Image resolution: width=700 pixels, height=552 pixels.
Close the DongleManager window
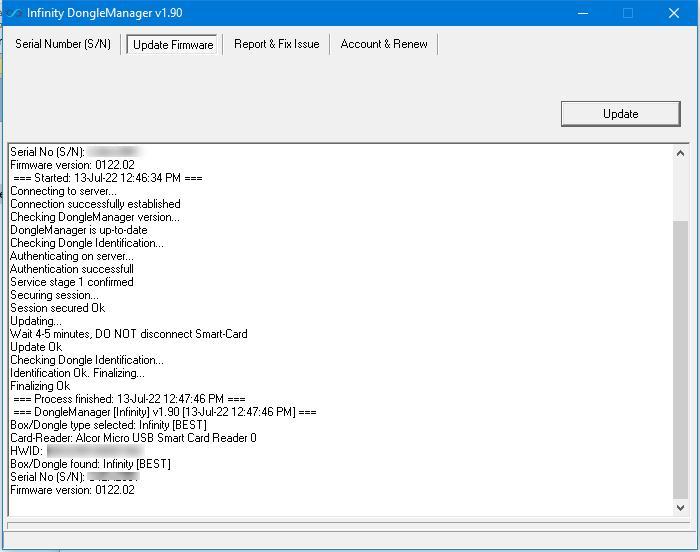pyautogui.click(x=674, y=13)
